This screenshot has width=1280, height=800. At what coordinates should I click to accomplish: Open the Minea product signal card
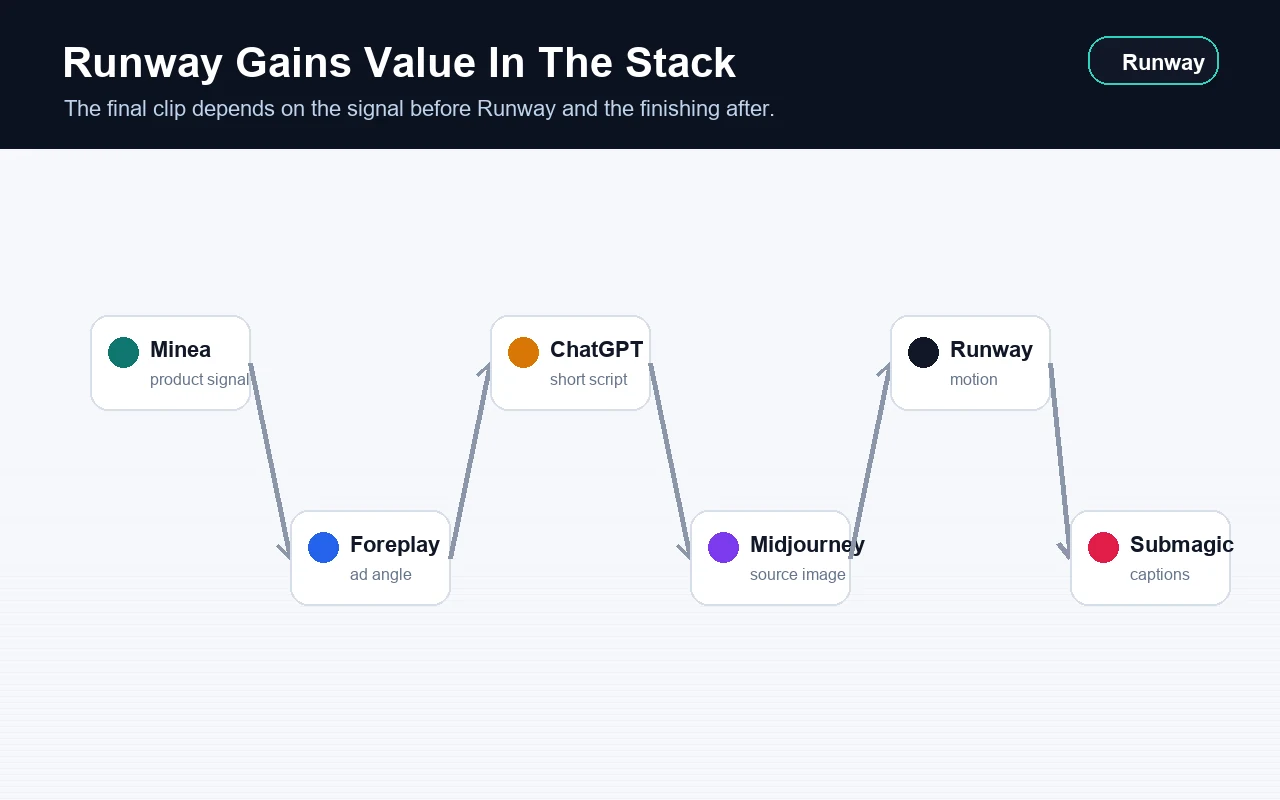point(170,363)
